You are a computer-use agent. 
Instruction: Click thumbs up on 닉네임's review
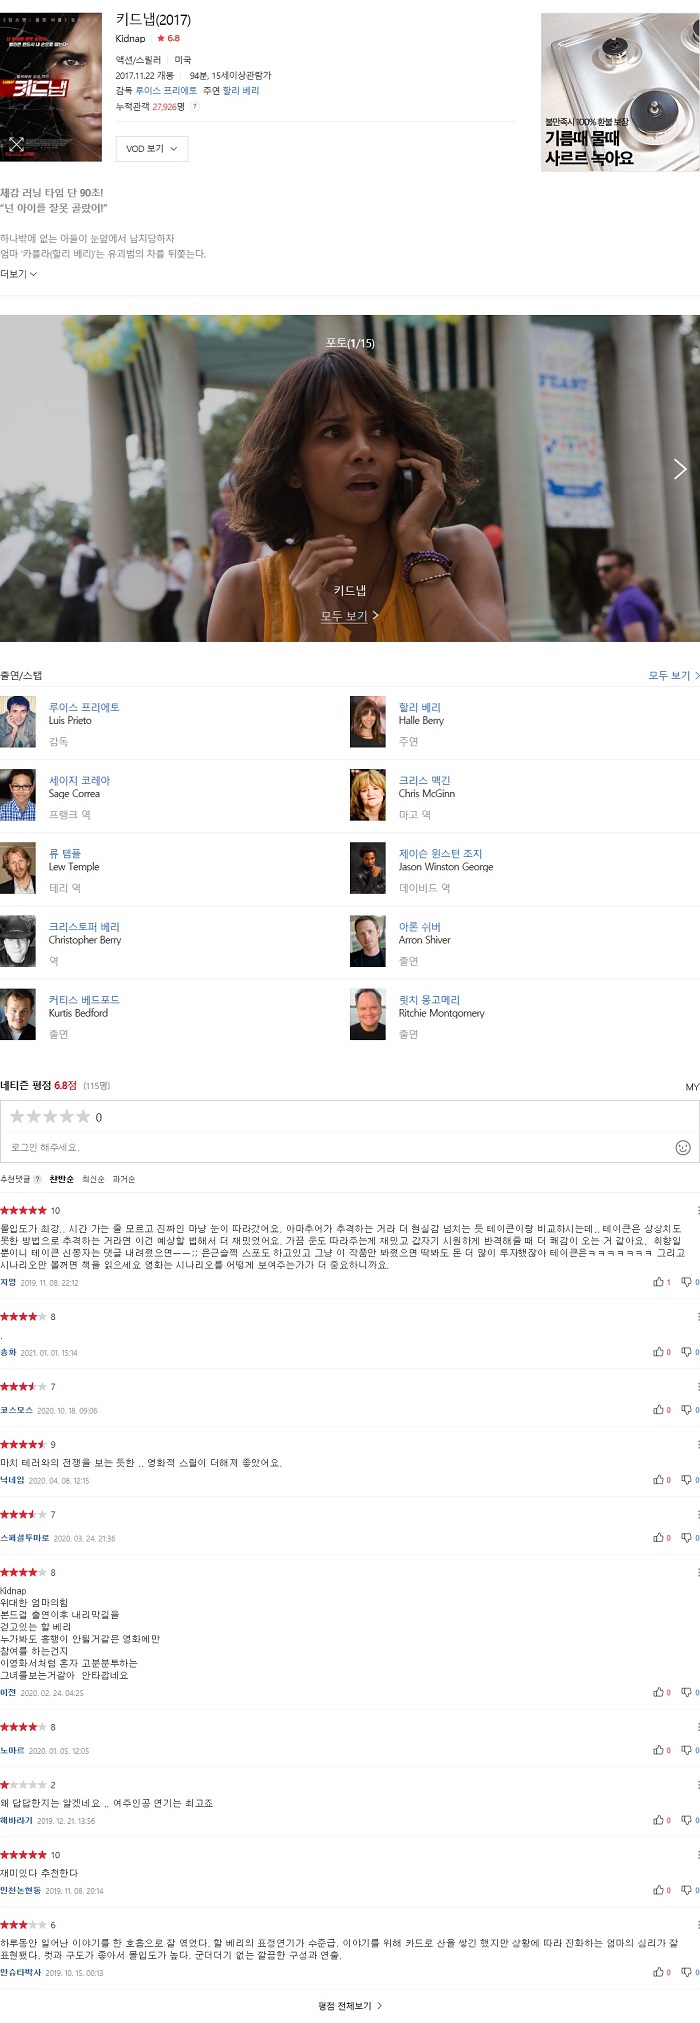659,1479
